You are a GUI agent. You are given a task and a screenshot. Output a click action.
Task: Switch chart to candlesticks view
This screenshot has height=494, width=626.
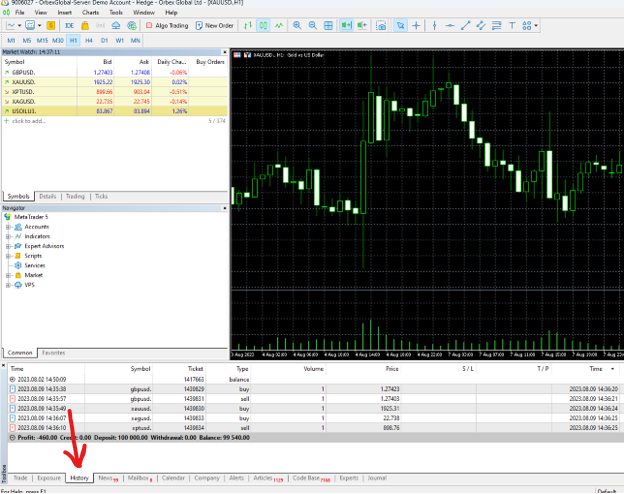(x=263, y=26)
